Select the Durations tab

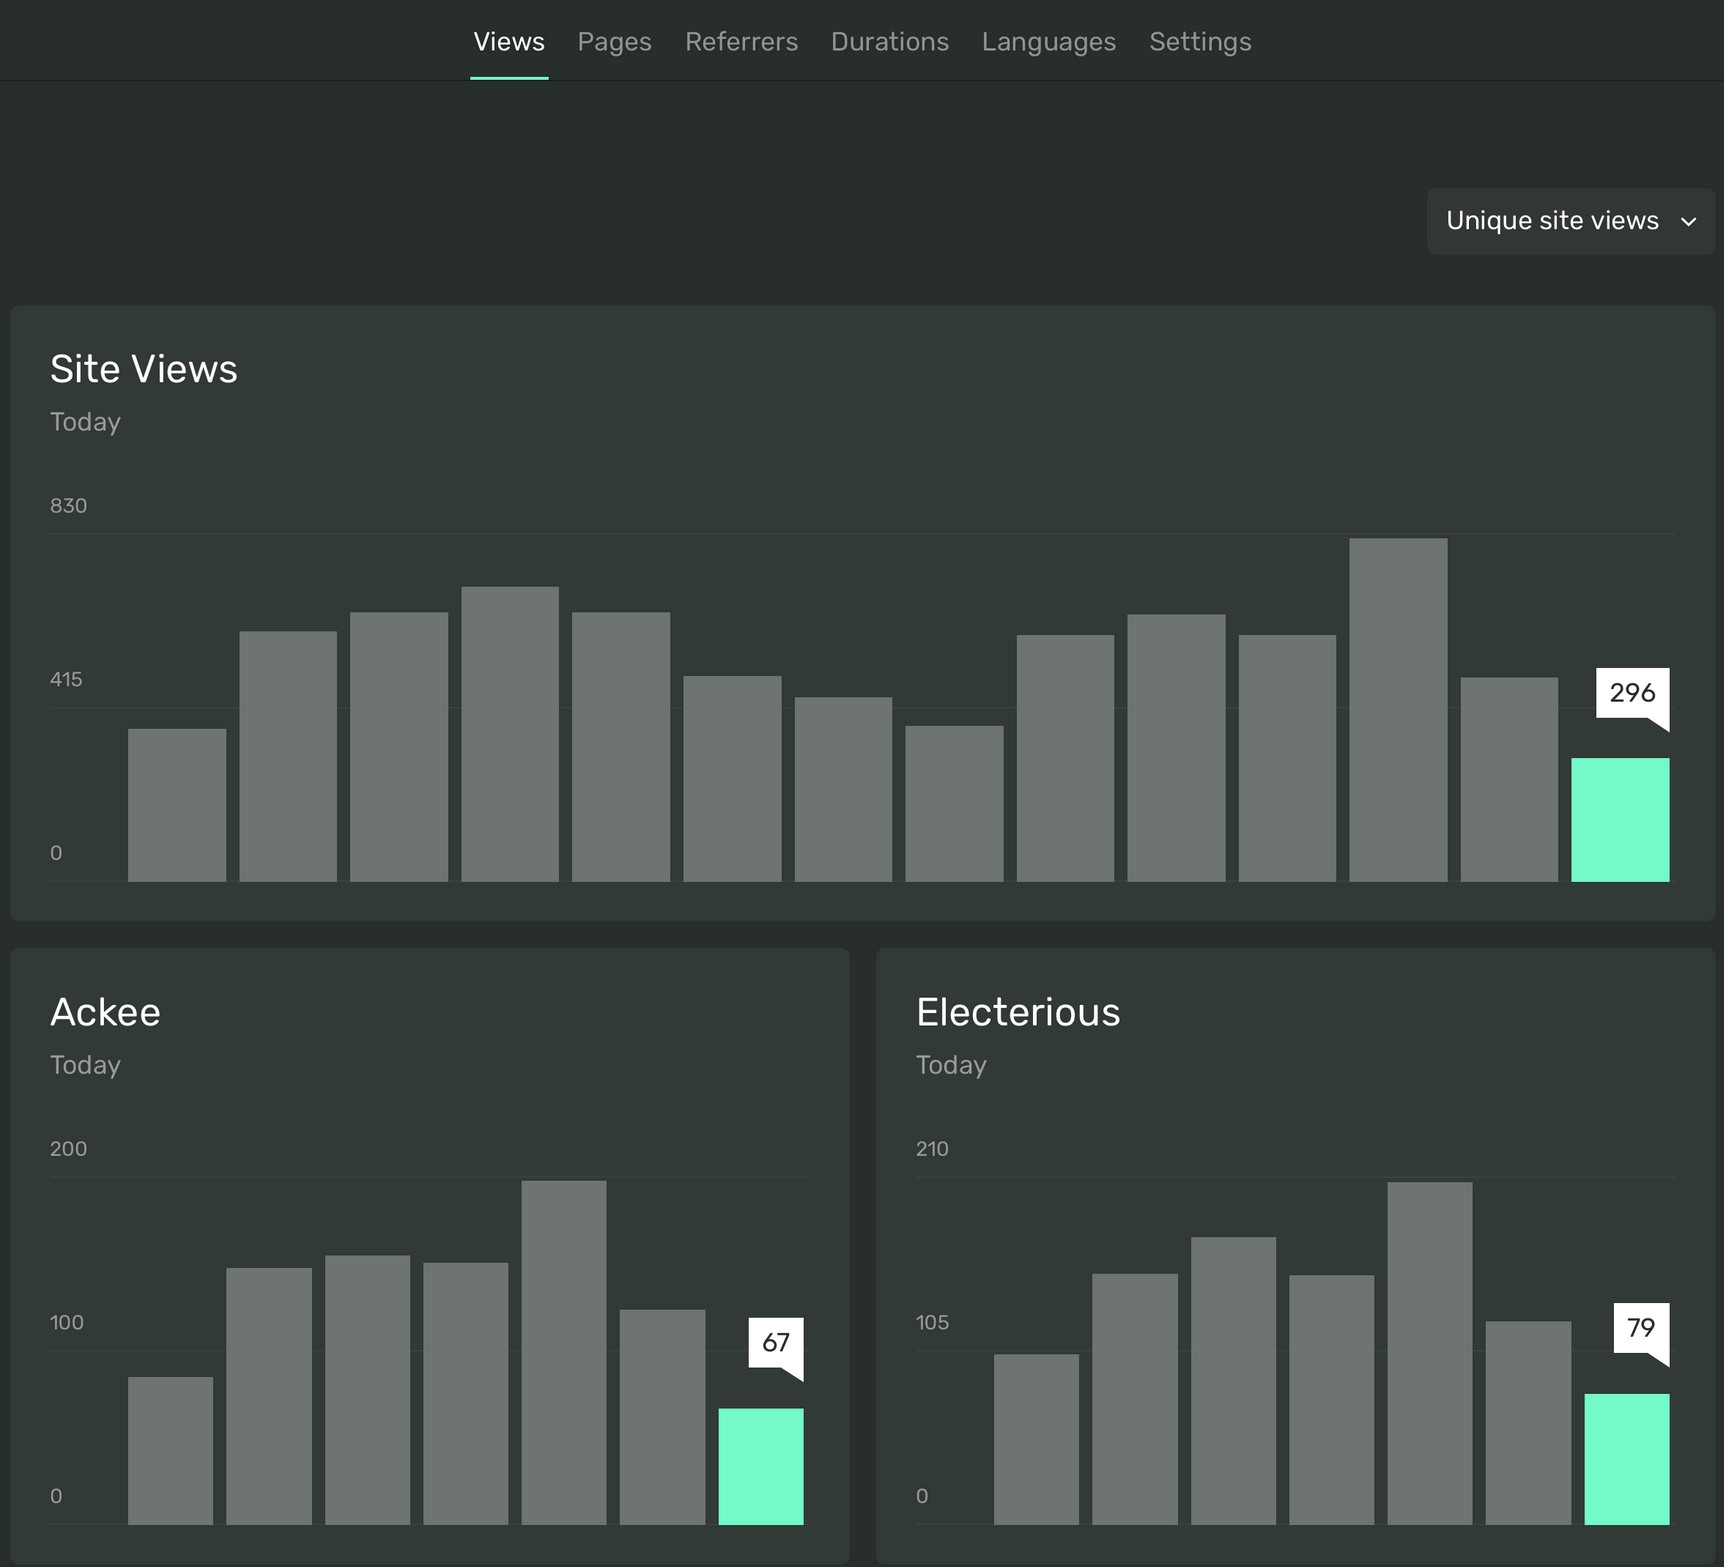(889, 41)
